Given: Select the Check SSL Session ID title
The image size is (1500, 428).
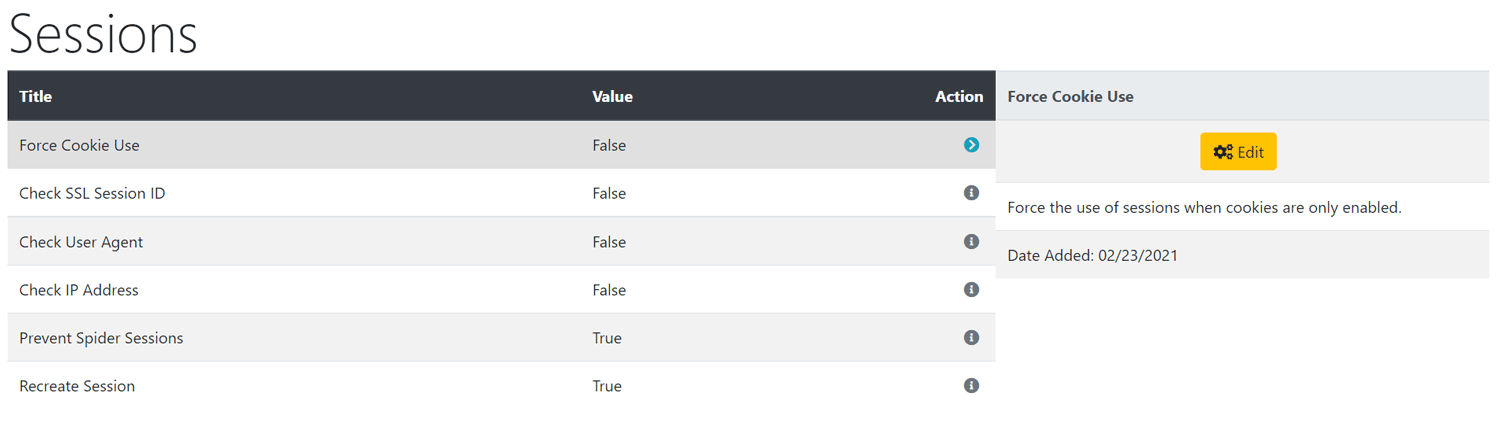Looking at the screenshot, I should (92, 193).
